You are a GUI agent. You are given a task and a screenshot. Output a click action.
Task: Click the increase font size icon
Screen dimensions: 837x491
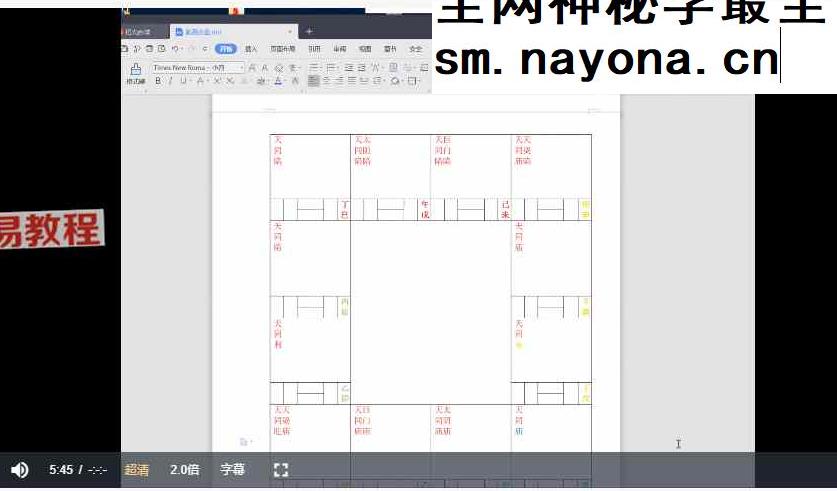tap(251, 68)
